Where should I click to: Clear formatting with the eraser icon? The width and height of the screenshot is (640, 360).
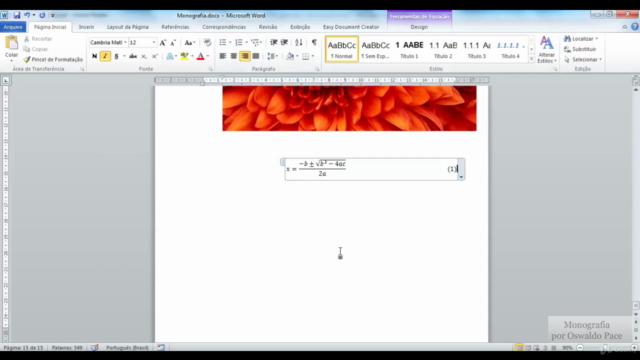click(207, 42)
